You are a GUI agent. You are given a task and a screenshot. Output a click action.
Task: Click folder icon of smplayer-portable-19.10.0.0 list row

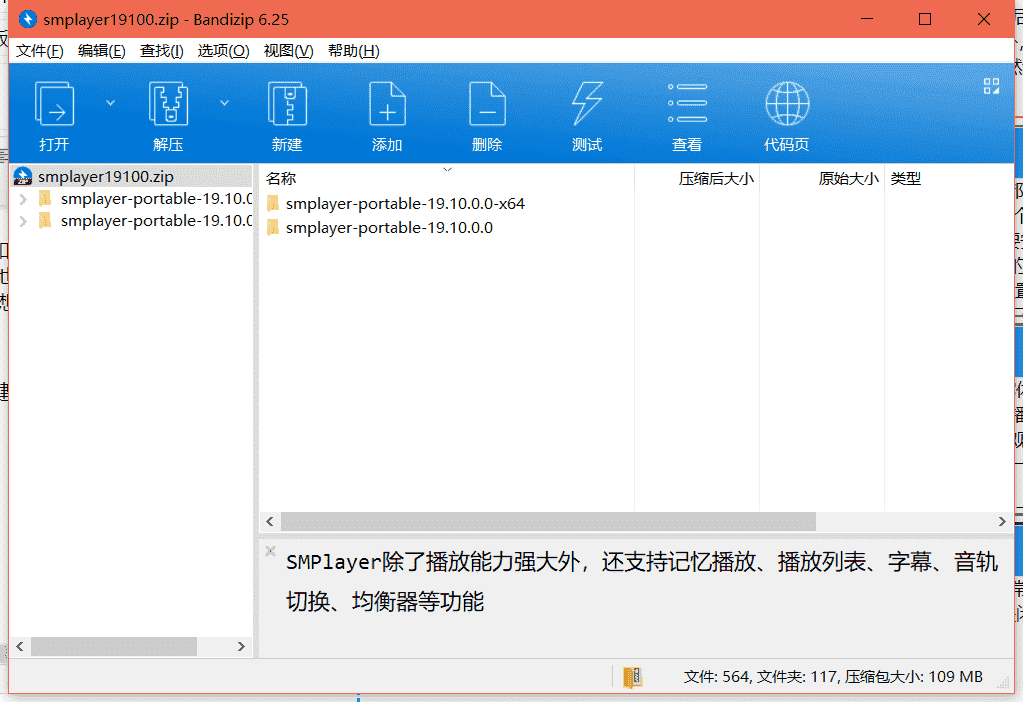click(x=273, y=228)
